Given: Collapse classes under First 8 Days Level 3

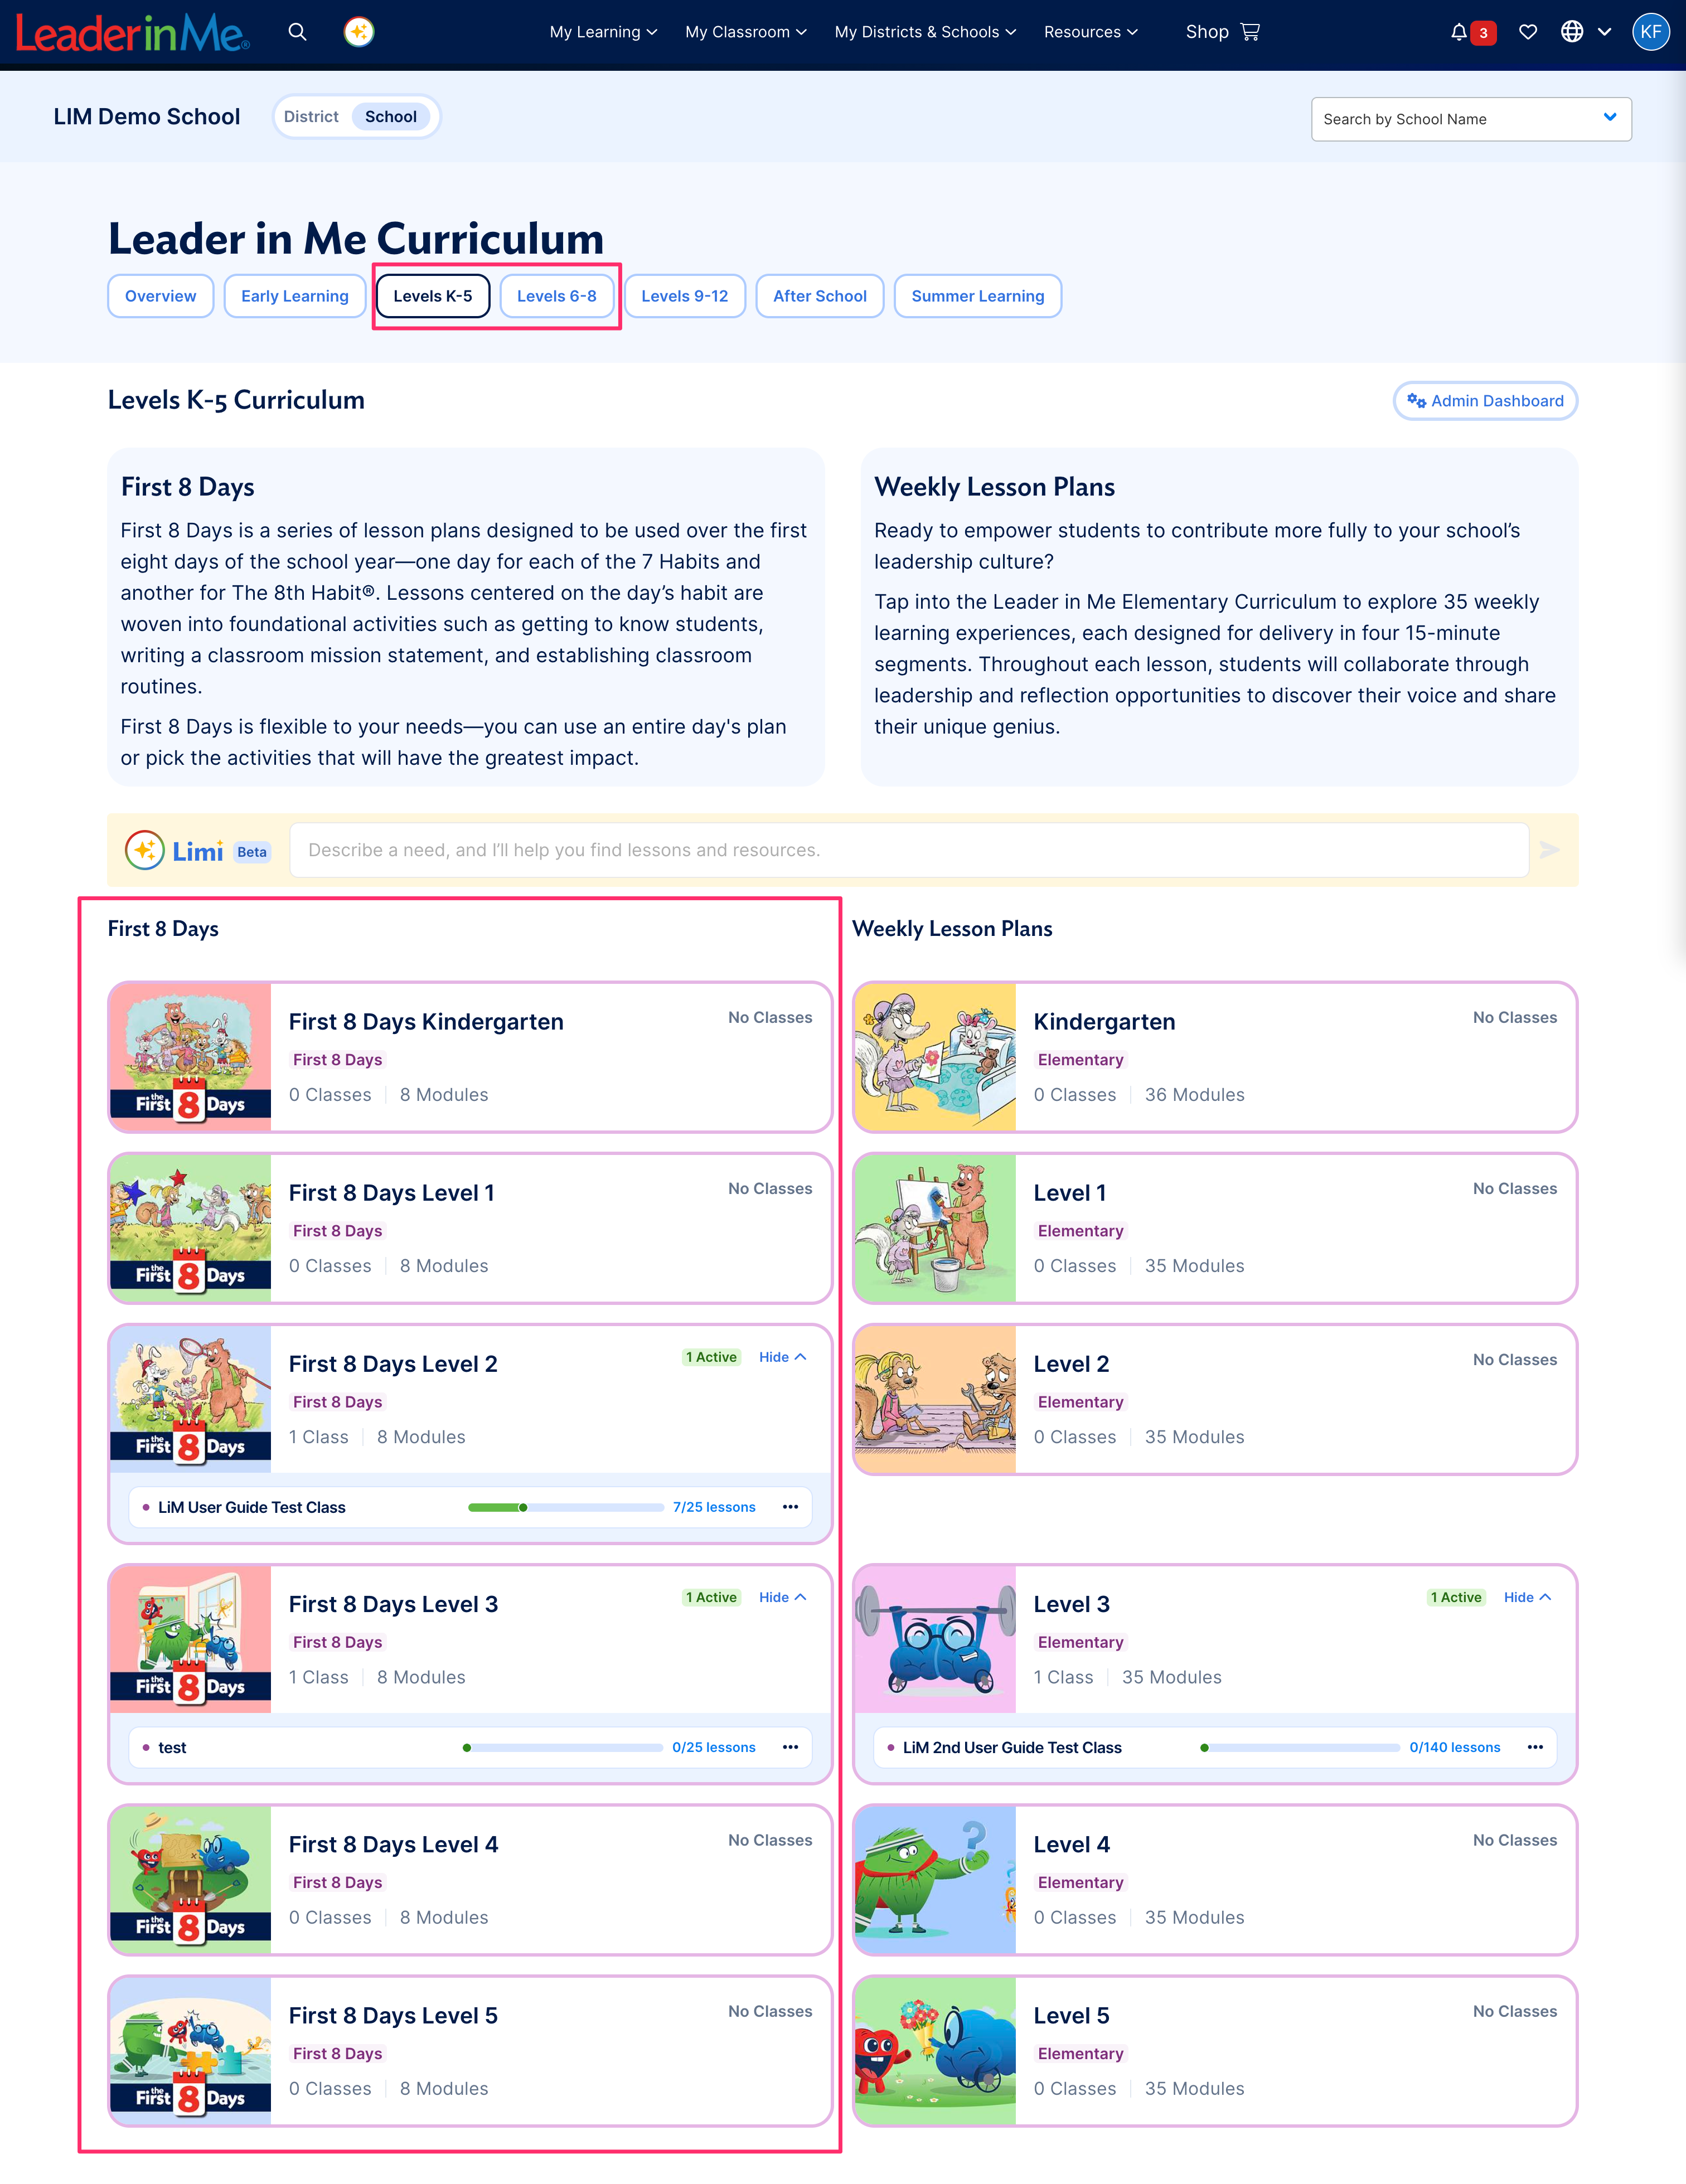Looking at the screenshot, I should click(x=782, y=1597).
